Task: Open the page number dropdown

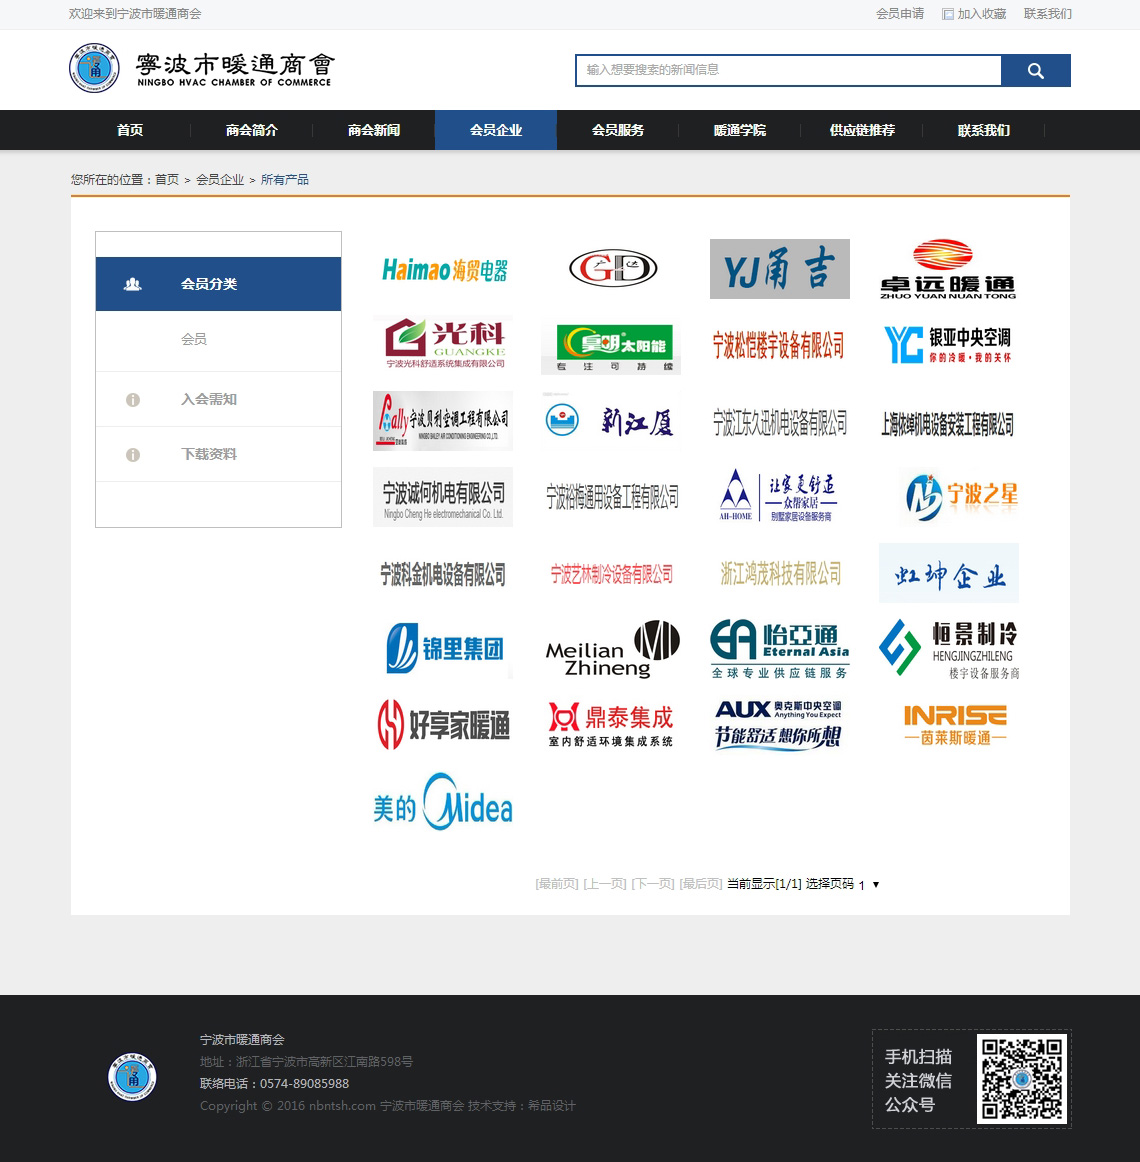Action: point(869,884)
